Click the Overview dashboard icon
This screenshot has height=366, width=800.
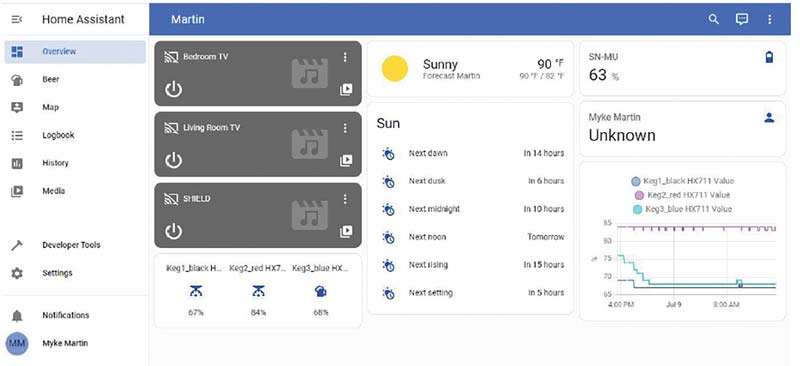(x=17, y=52)
